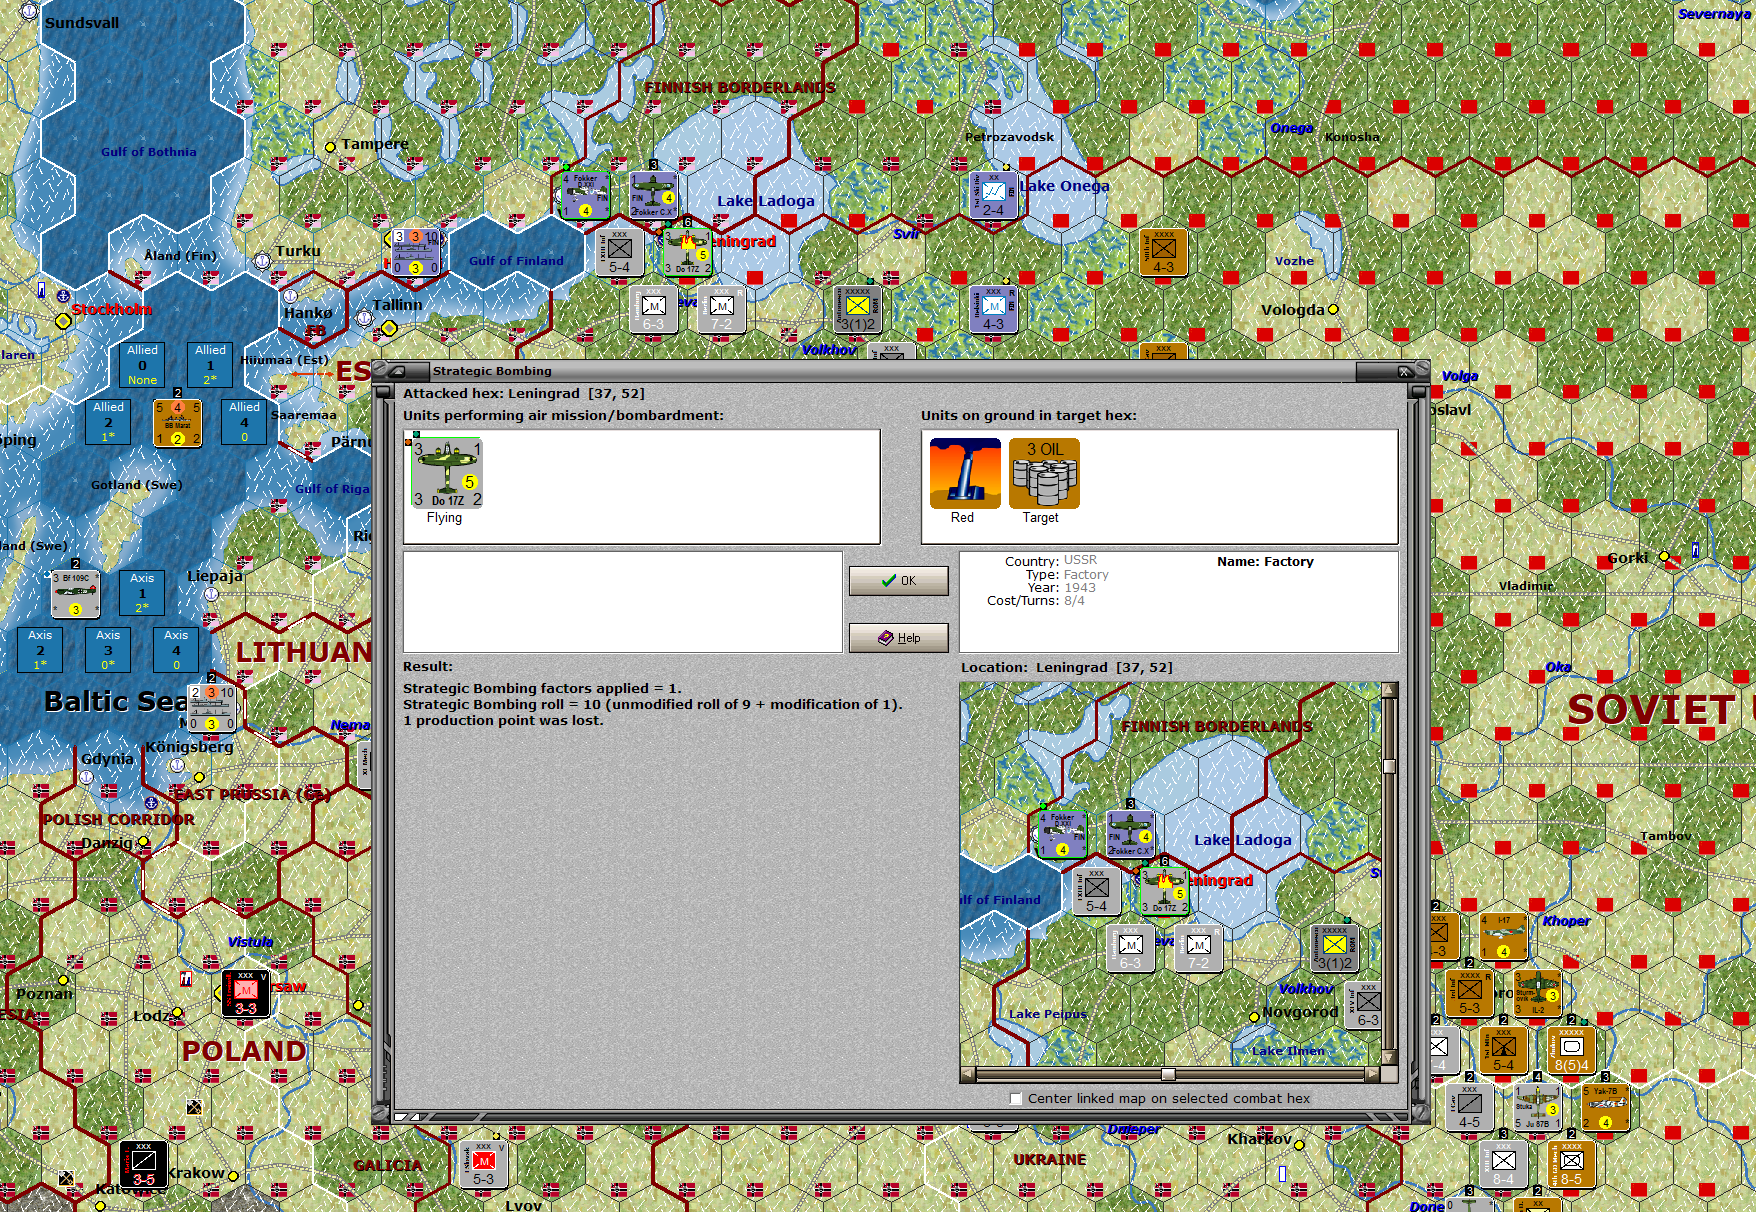This screenshot has width=1756, height=1212.
Task: Open Help for Strategic Bombing dialog
Action: [x=898, y=638]
